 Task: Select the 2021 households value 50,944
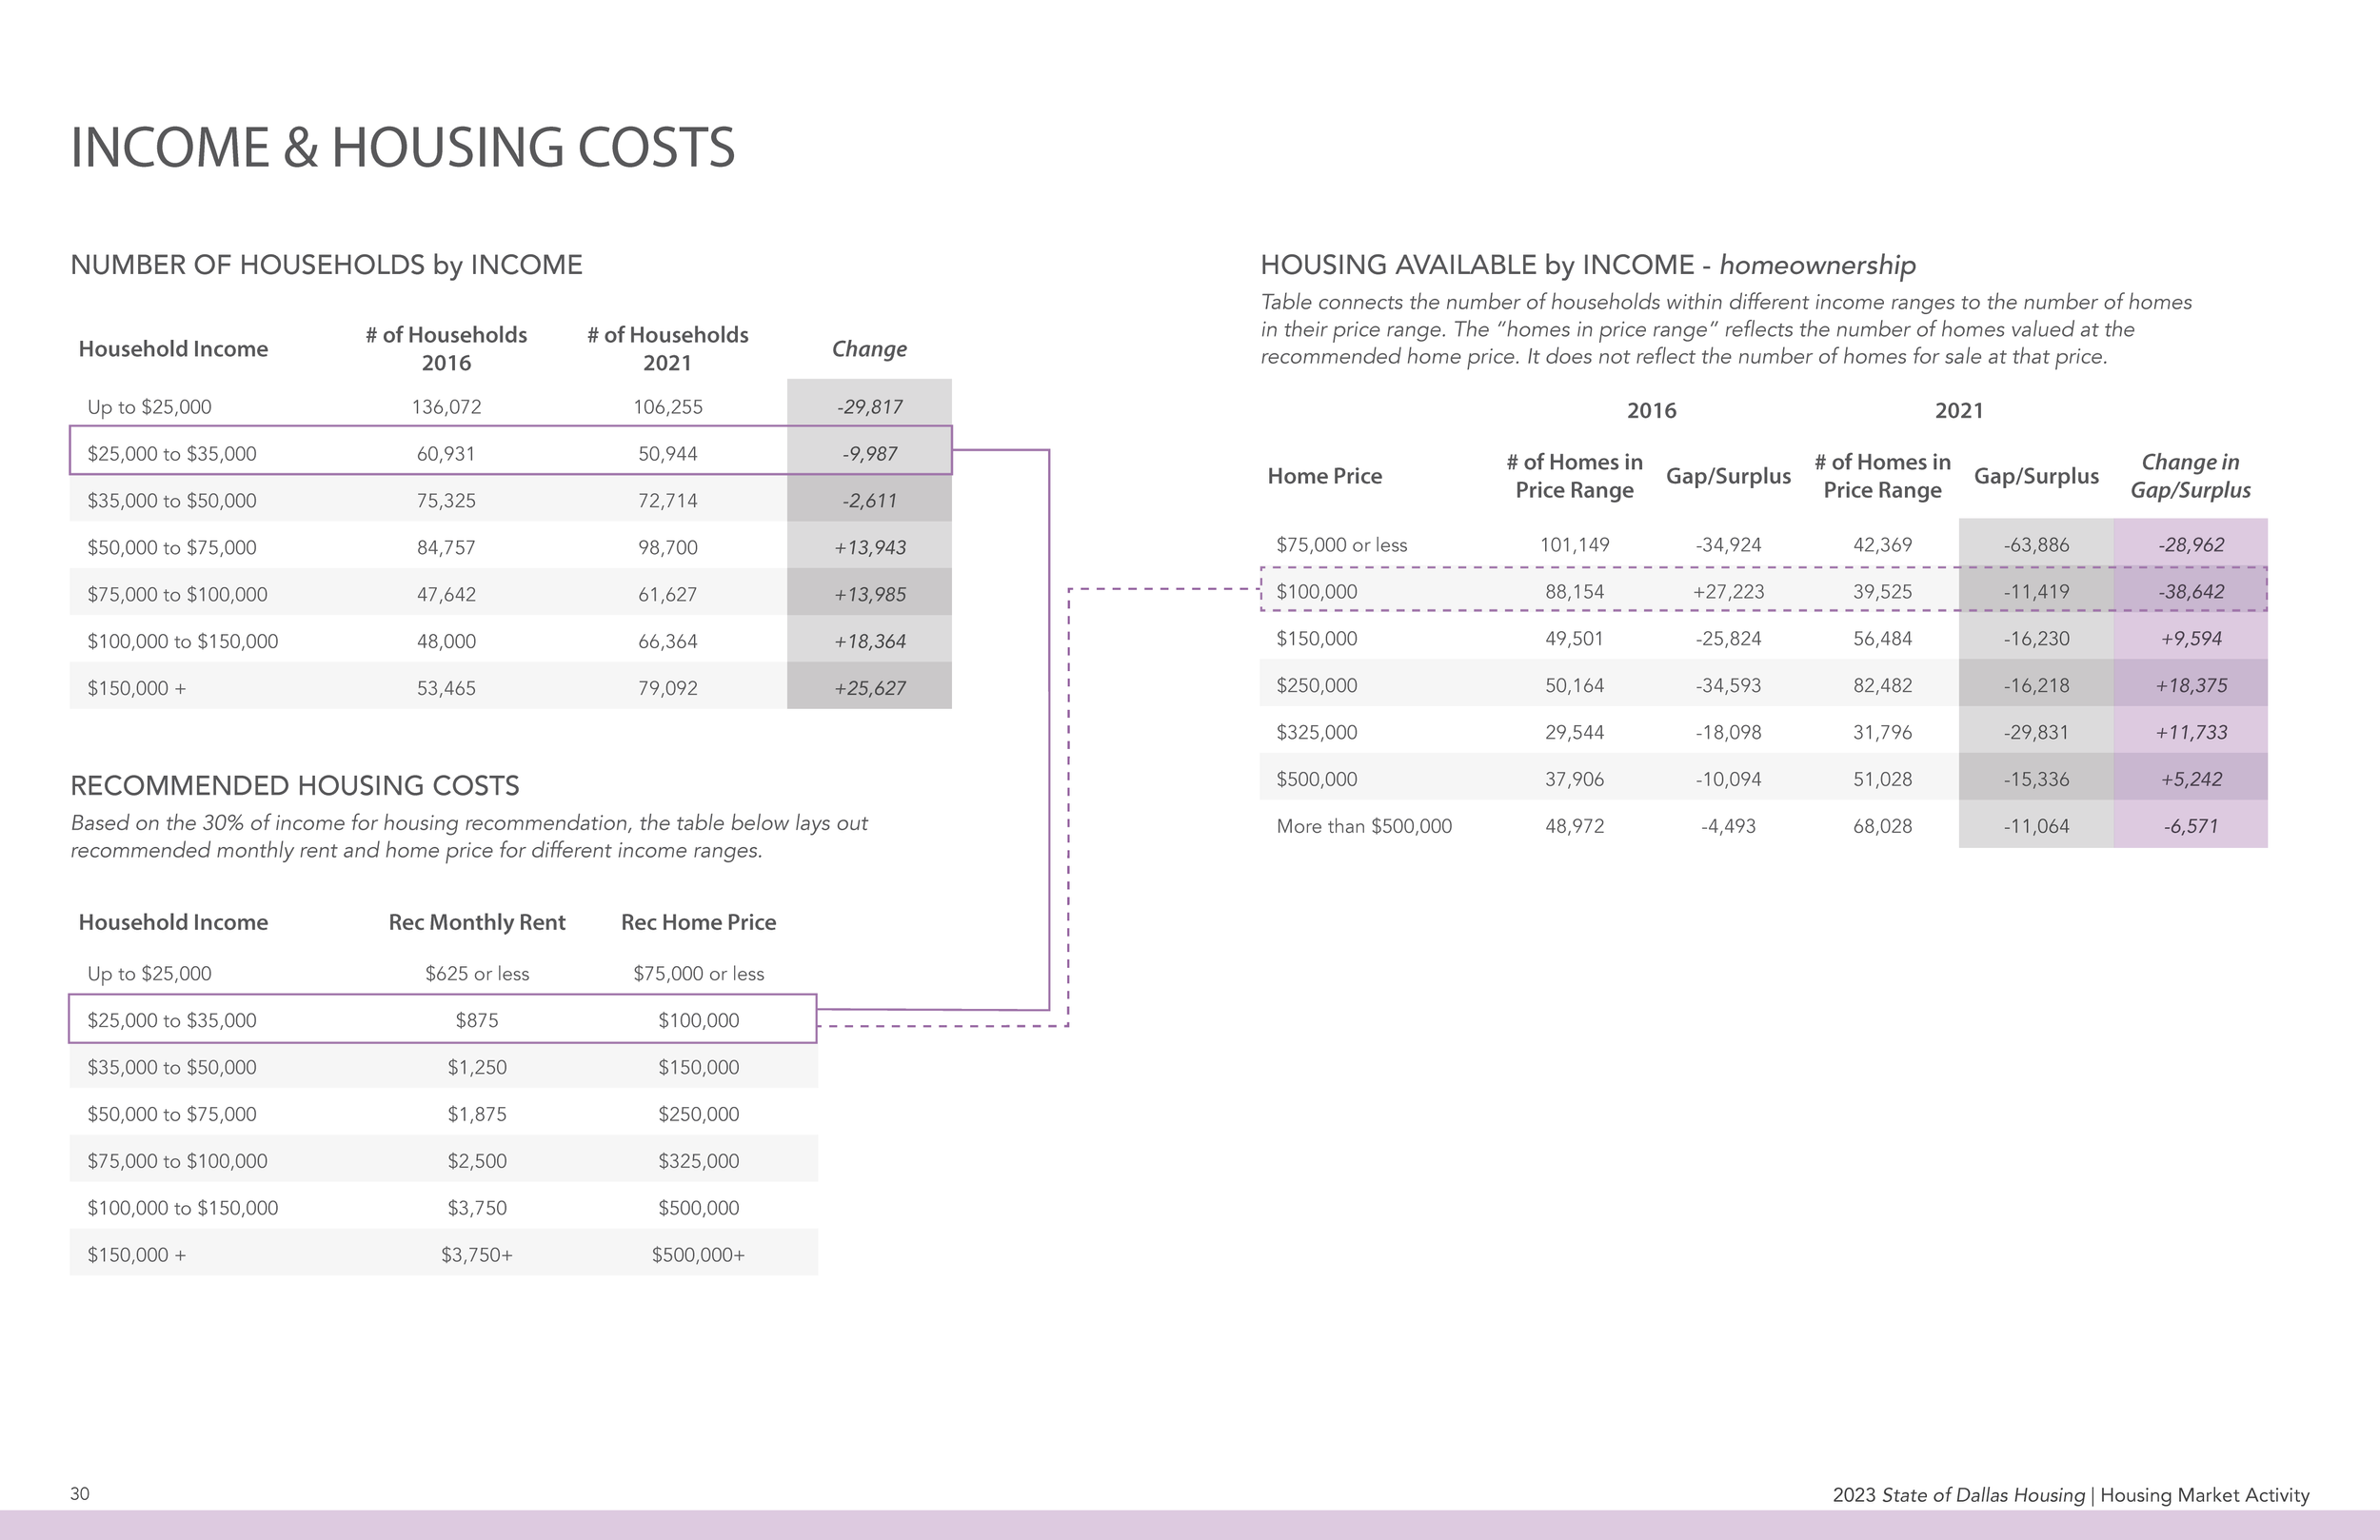[x=668, y=454]
